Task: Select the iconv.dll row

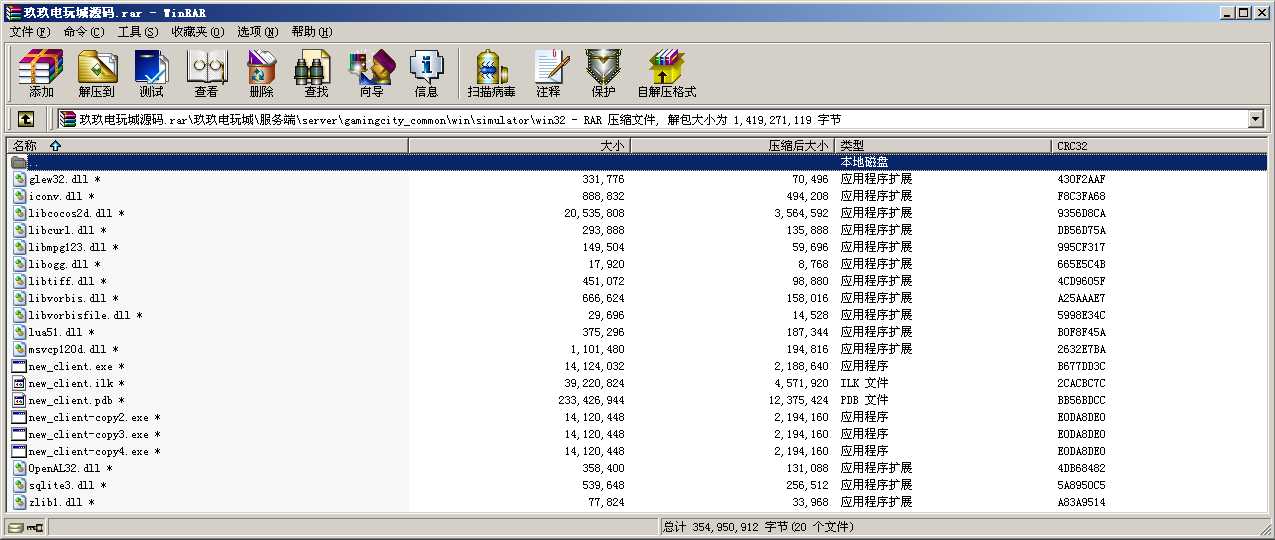Action: [636, 196]
